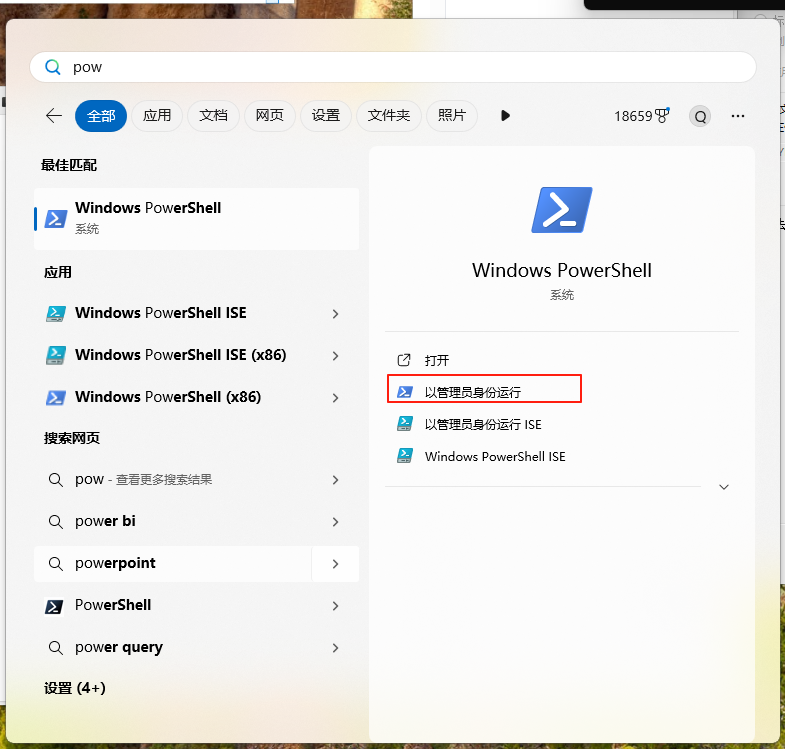
Task: Click Windows PowerShell ISE app icon
Action: click(56, 313)
